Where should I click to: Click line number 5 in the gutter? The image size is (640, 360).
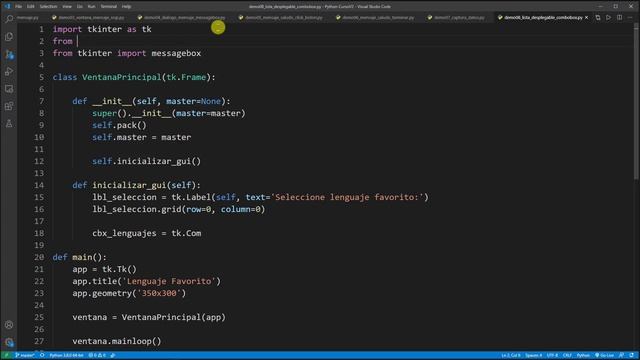click(41, 77)
